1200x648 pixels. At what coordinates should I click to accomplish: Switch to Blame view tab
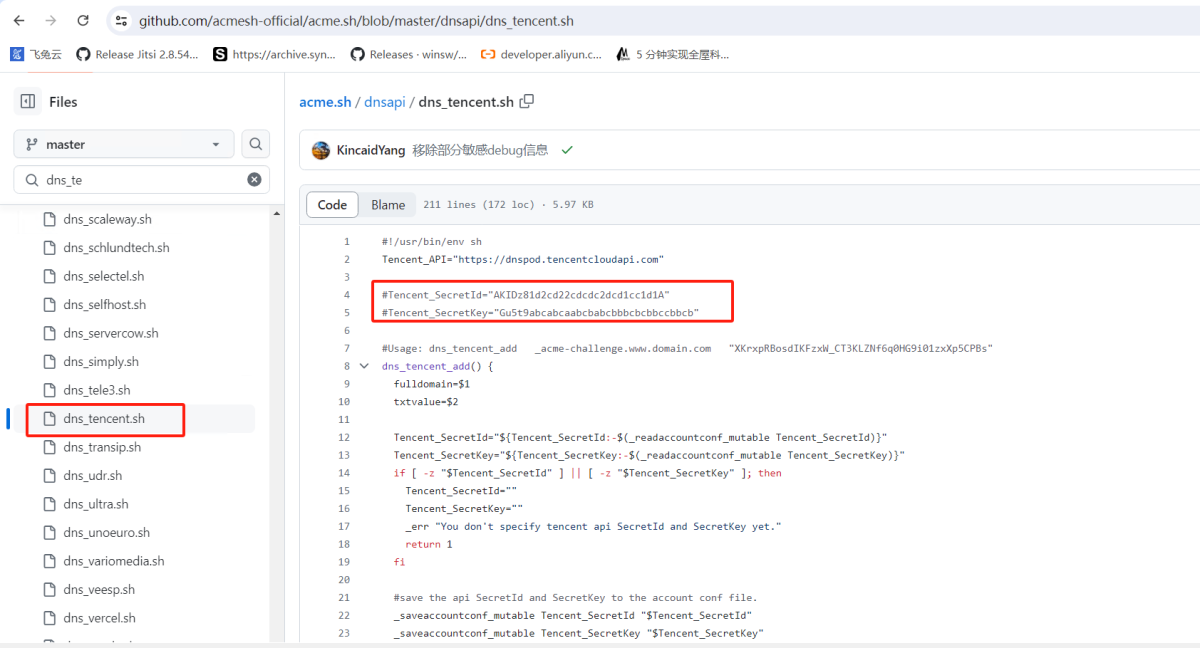coord(388,205)
